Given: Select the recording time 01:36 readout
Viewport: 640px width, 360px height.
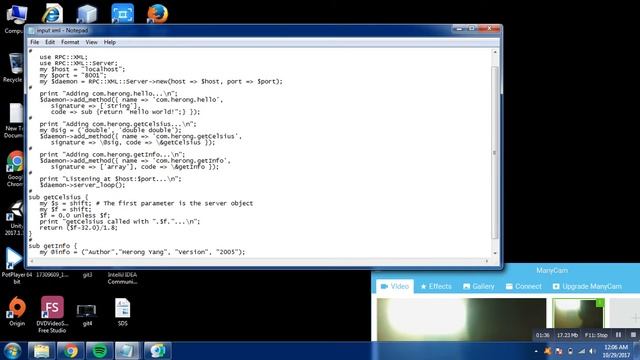Looking at the screenshot, I should tap(542, 335).
